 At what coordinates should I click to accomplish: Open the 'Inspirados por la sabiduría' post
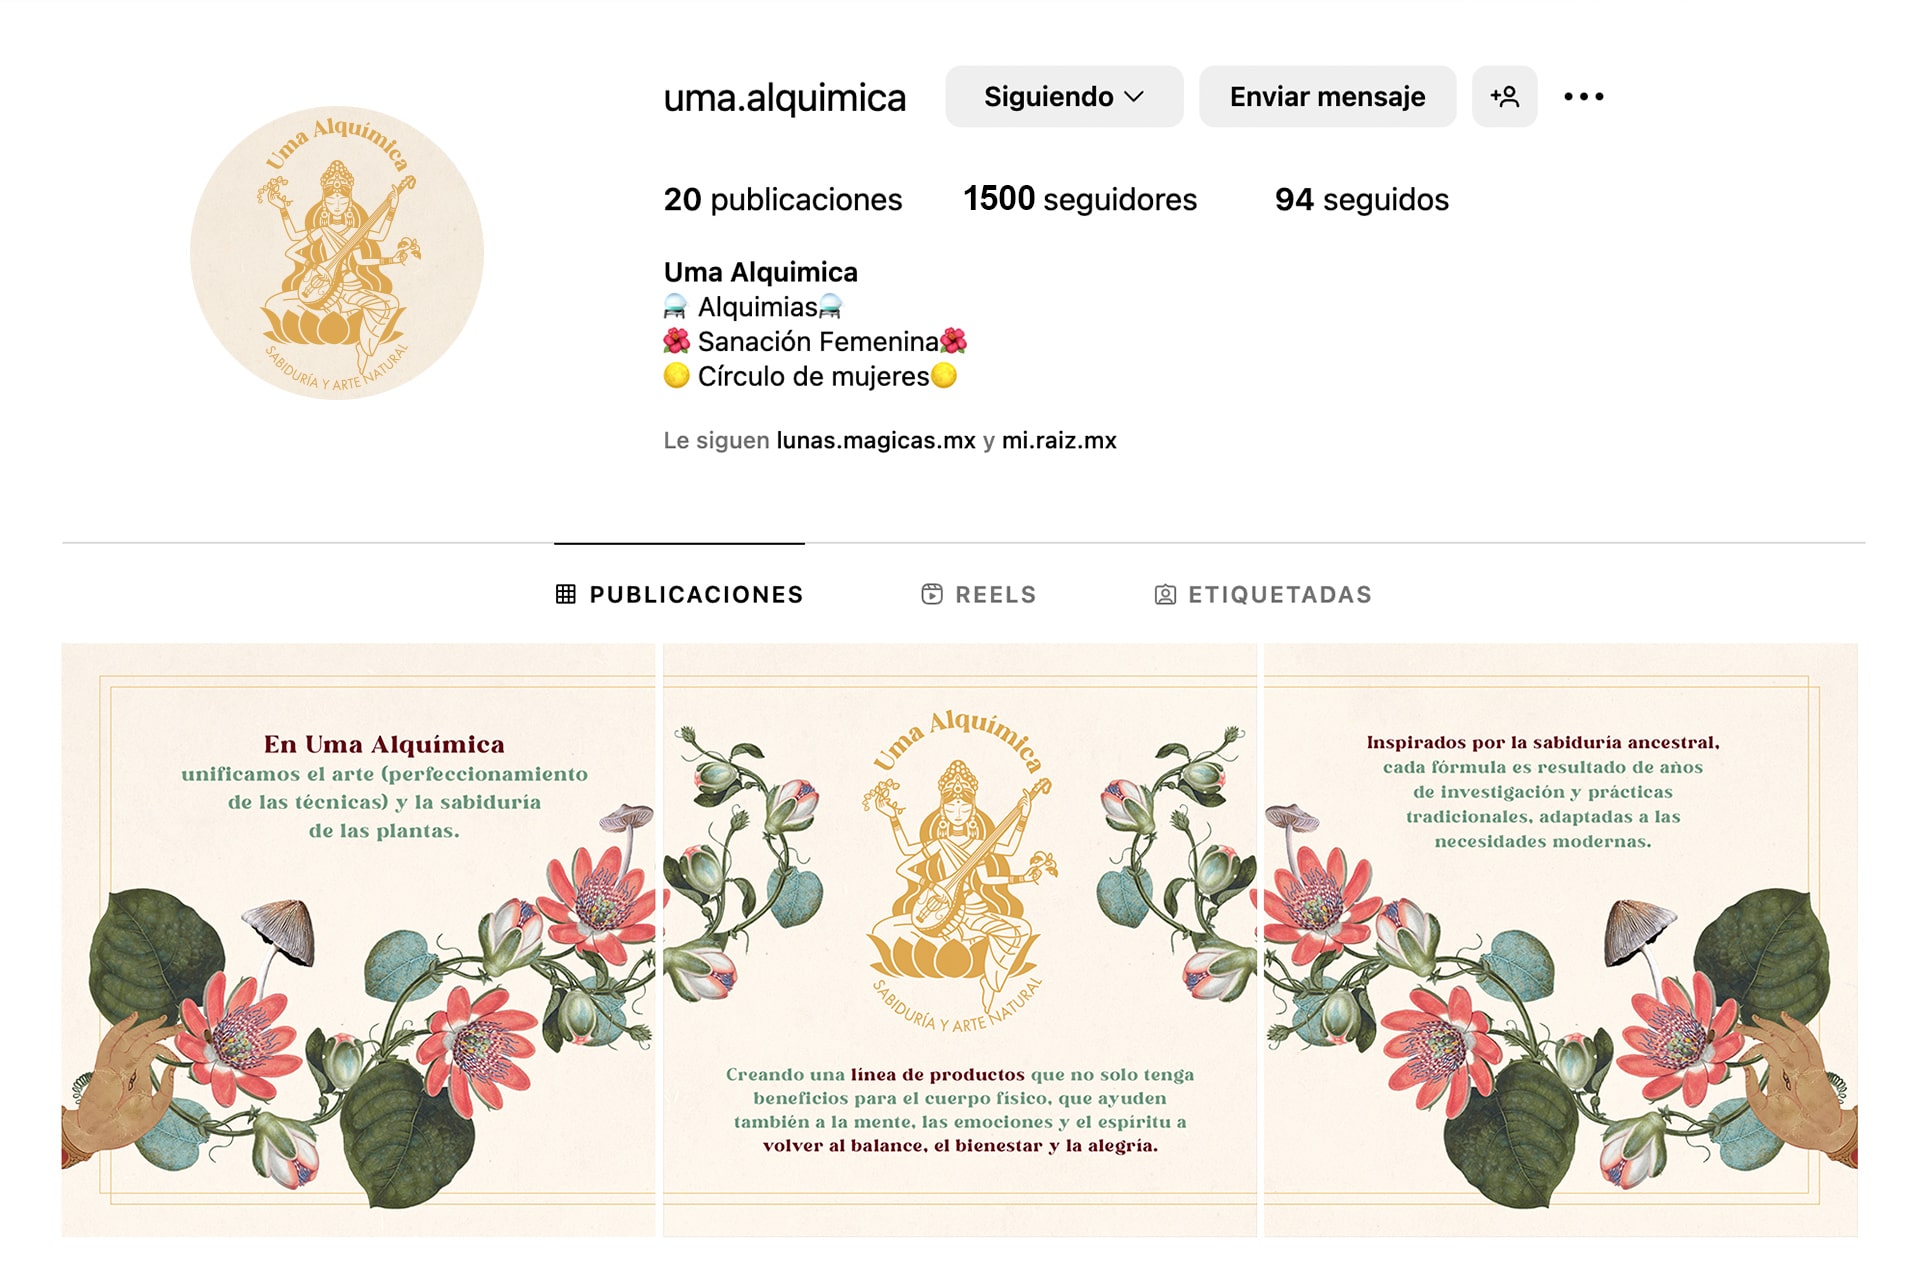(x=1561, y=940)
